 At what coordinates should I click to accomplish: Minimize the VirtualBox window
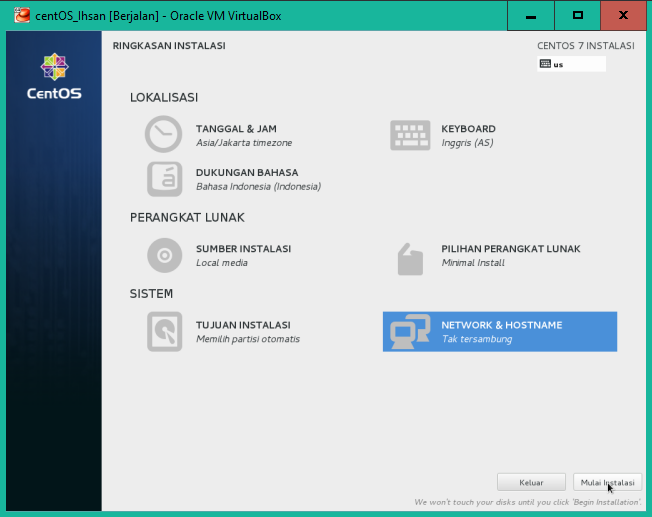[x=531, y=16]
